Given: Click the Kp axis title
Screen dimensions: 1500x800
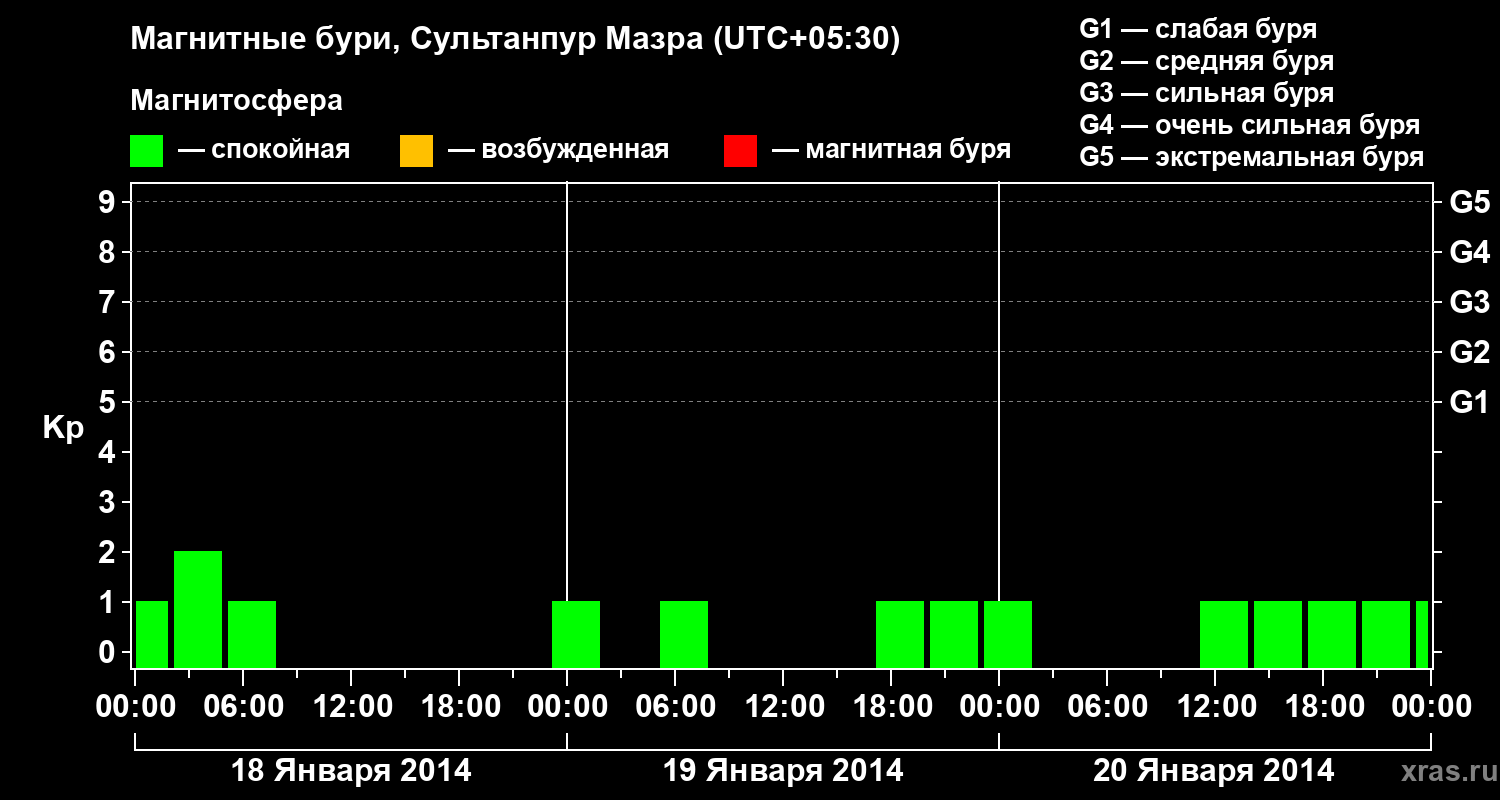Looking at the screenshot, I should coord(62,428).
